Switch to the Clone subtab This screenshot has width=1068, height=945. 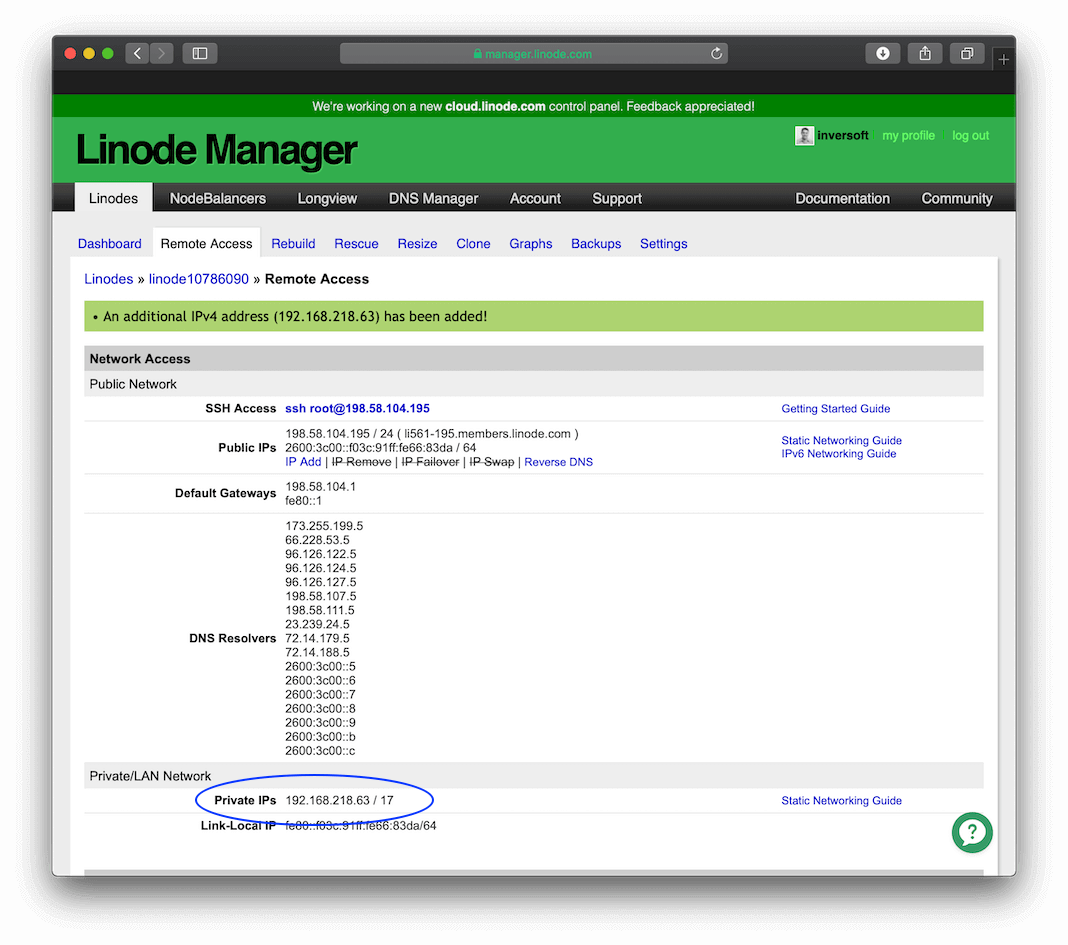[473, 243]
